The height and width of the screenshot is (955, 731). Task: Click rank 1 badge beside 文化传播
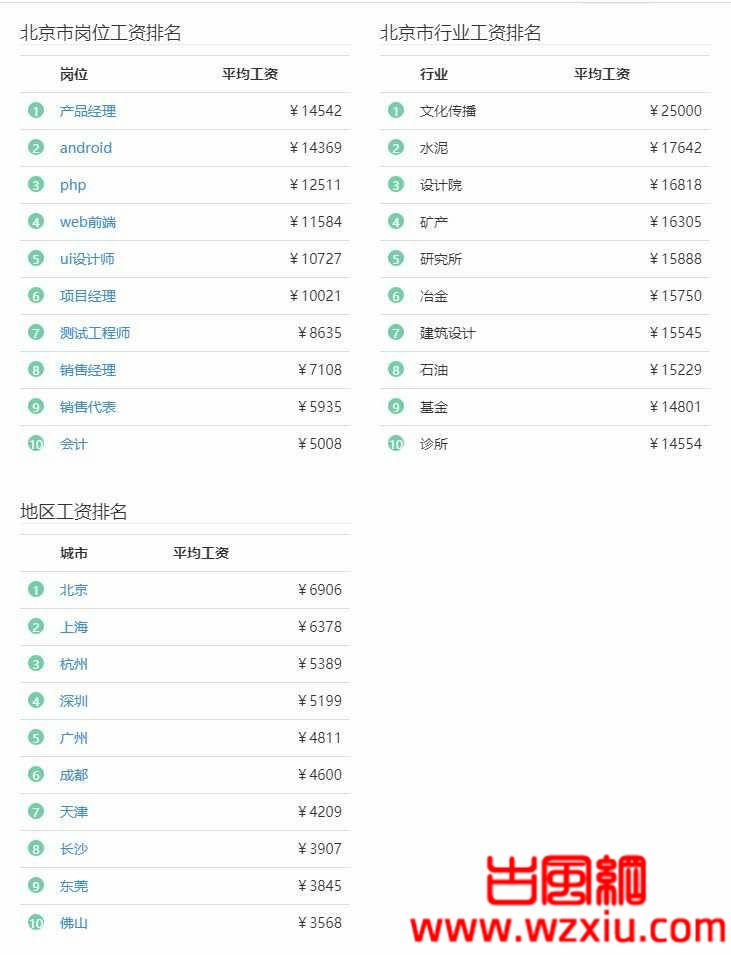coord(396,111)
